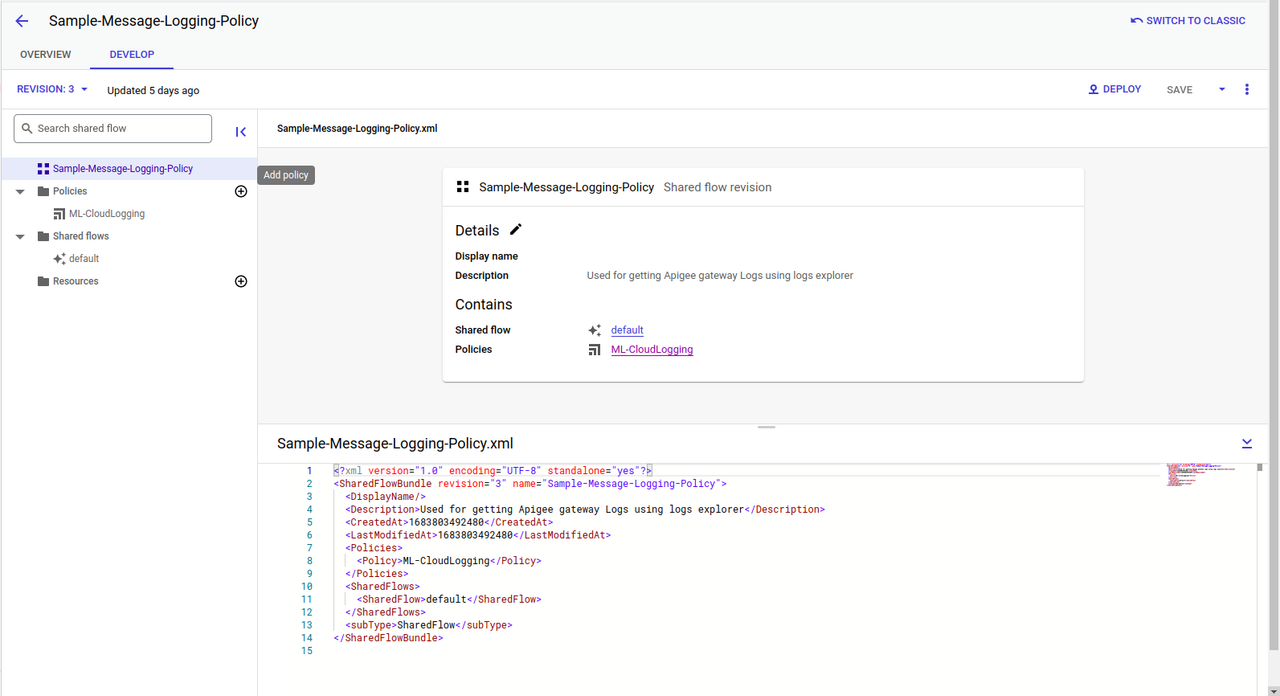Collapse the Shared flows folder arrow
The height and width of the screenshot is (696, 1280).
20,236
